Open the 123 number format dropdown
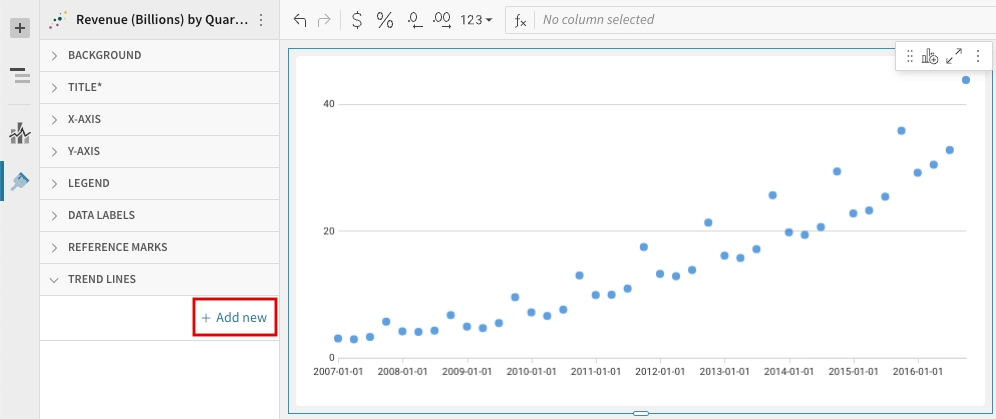 pyautogui.click(x=476, y=20)
